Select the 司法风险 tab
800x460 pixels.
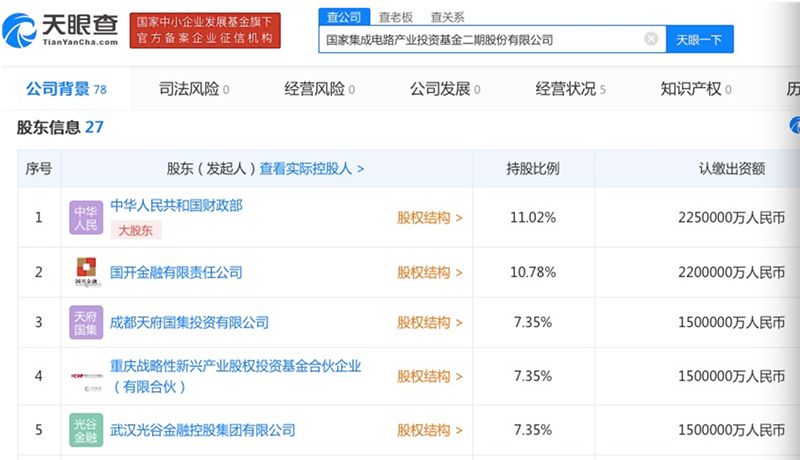194,89
